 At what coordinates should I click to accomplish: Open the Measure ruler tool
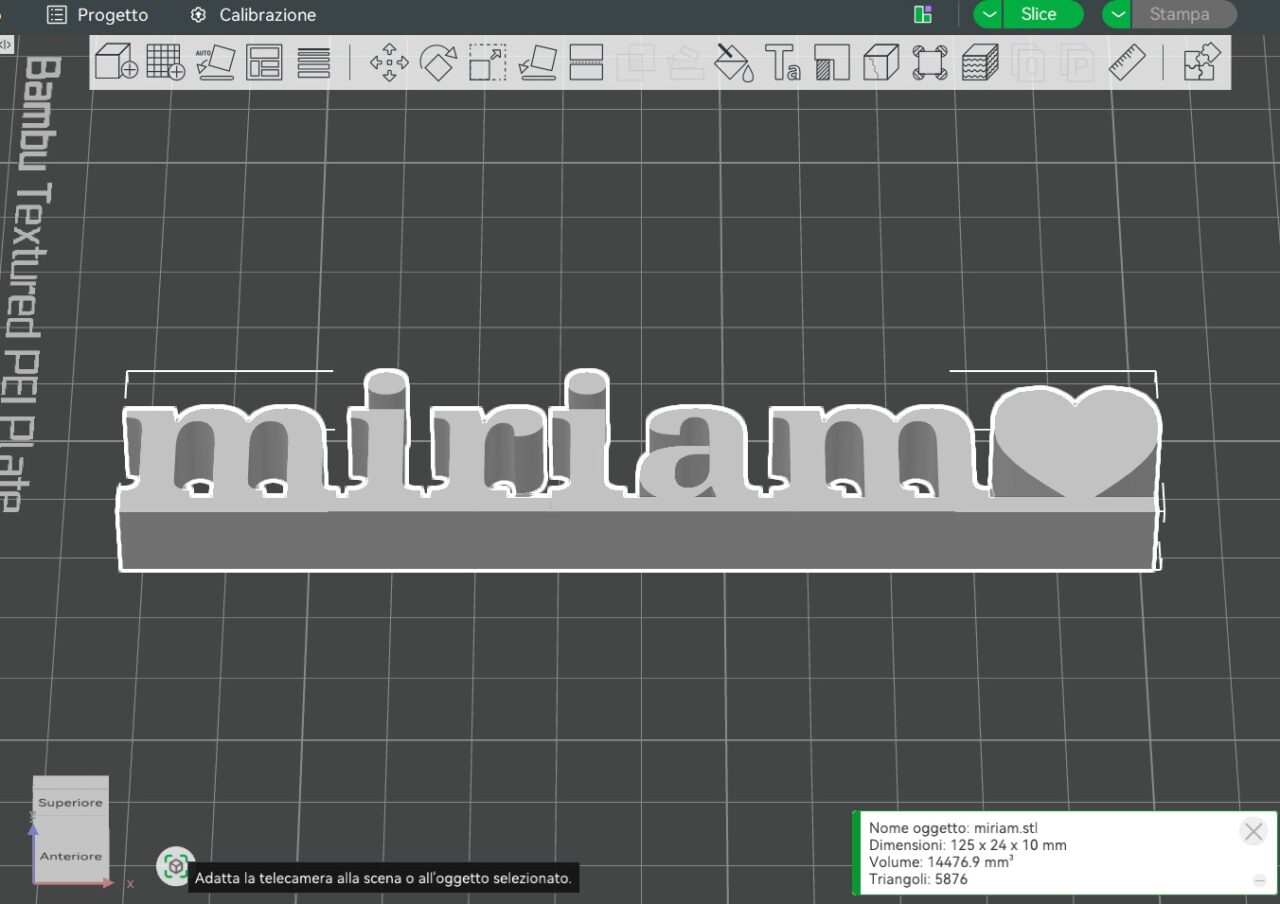pyautogui.click(x=1127, y=62)
